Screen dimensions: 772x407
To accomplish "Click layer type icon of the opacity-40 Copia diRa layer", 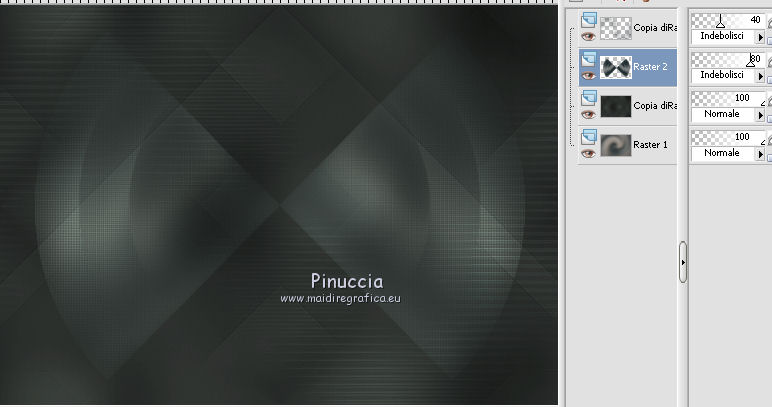I will 589,20.
